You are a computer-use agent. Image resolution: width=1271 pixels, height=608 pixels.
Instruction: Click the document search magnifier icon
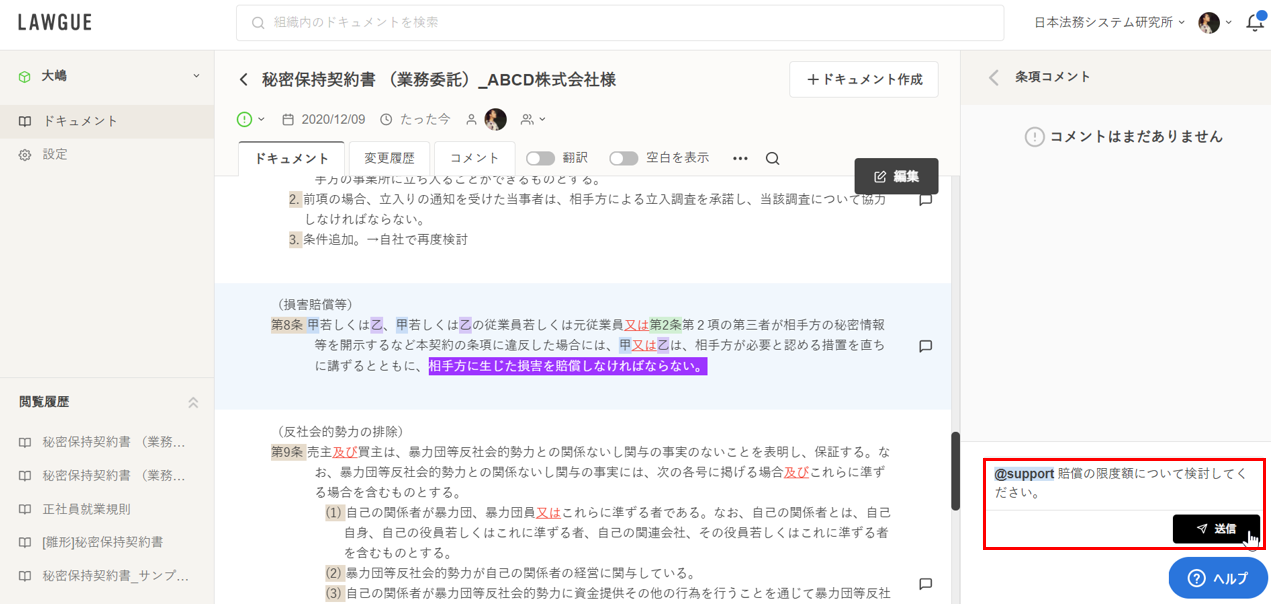pyautogui.click(x=772, y=158)
